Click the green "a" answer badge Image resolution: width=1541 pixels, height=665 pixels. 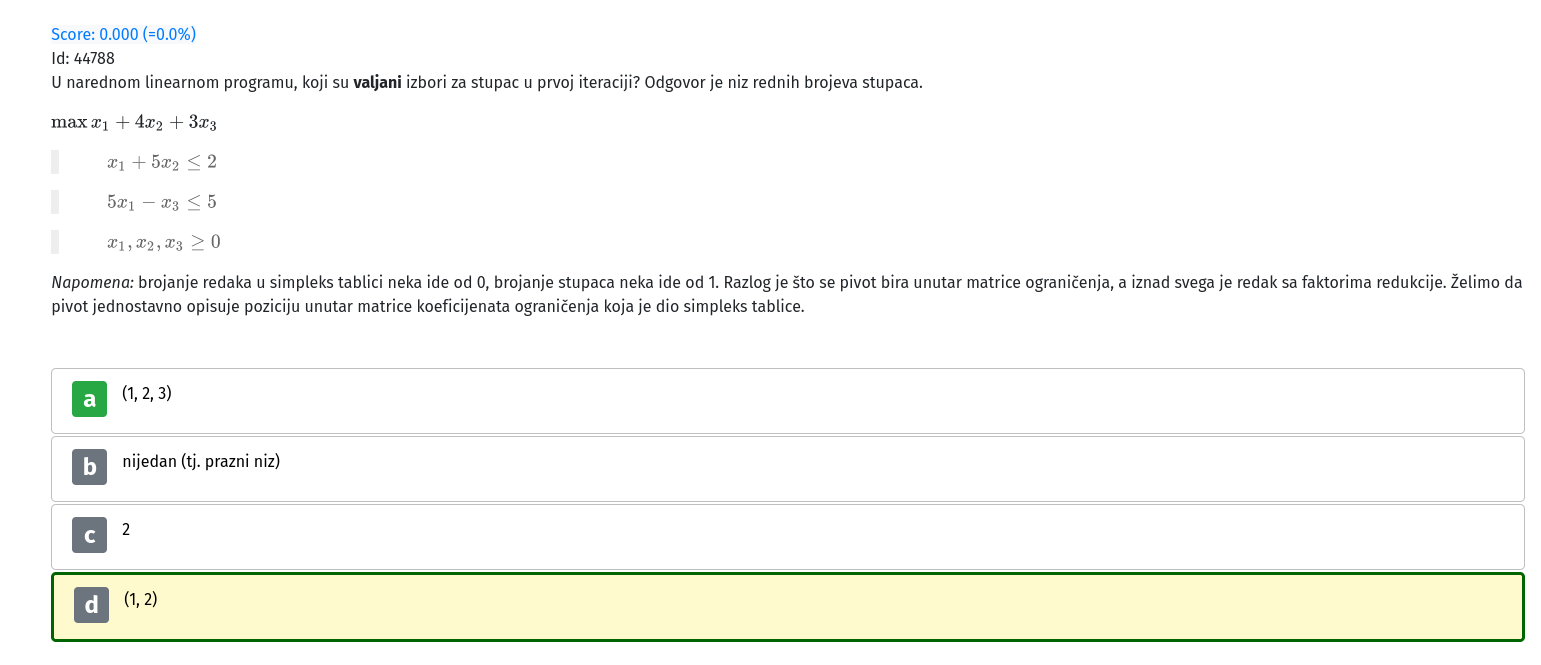(89, 399)
